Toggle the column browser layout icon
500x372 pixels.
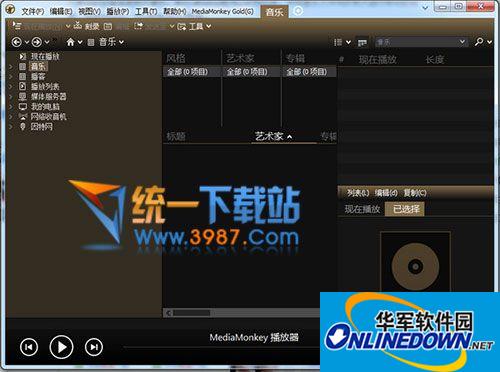[x=362, y=42]
